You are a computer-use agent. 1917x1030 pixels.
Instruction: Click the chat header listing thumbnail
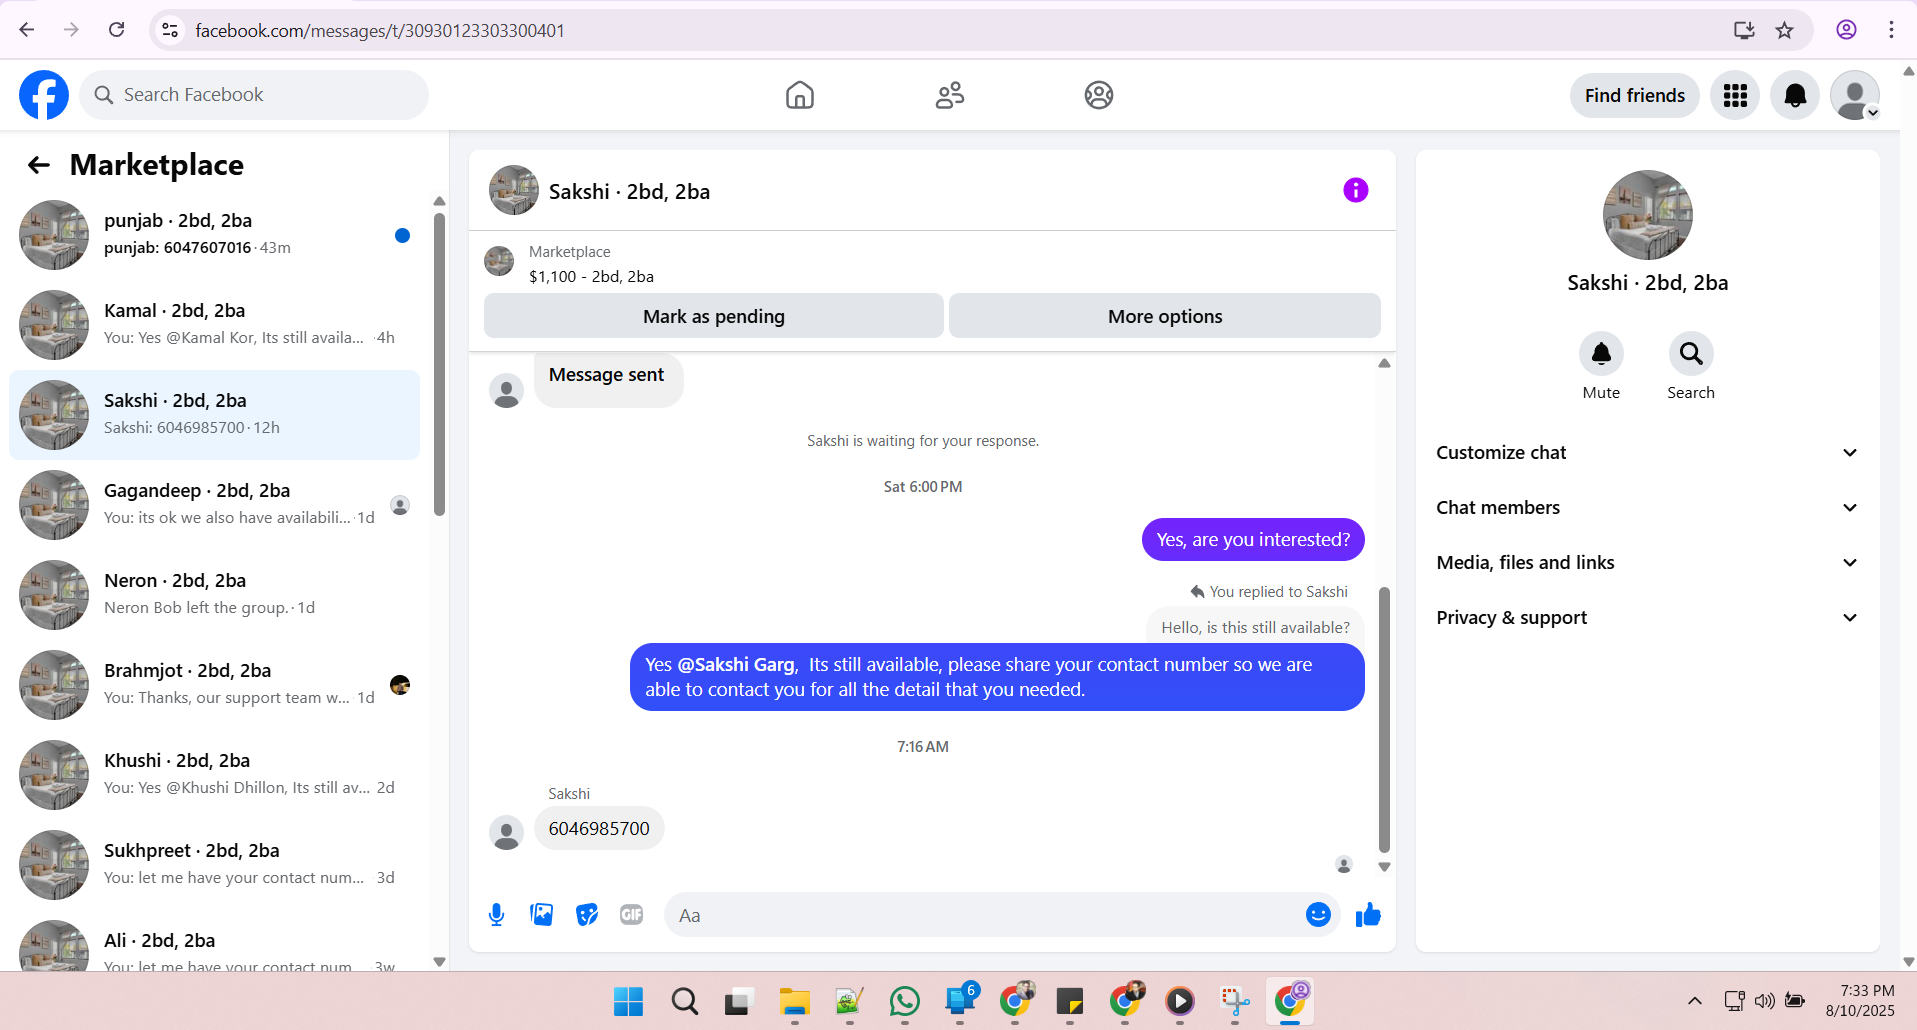[x=514, y=190]
